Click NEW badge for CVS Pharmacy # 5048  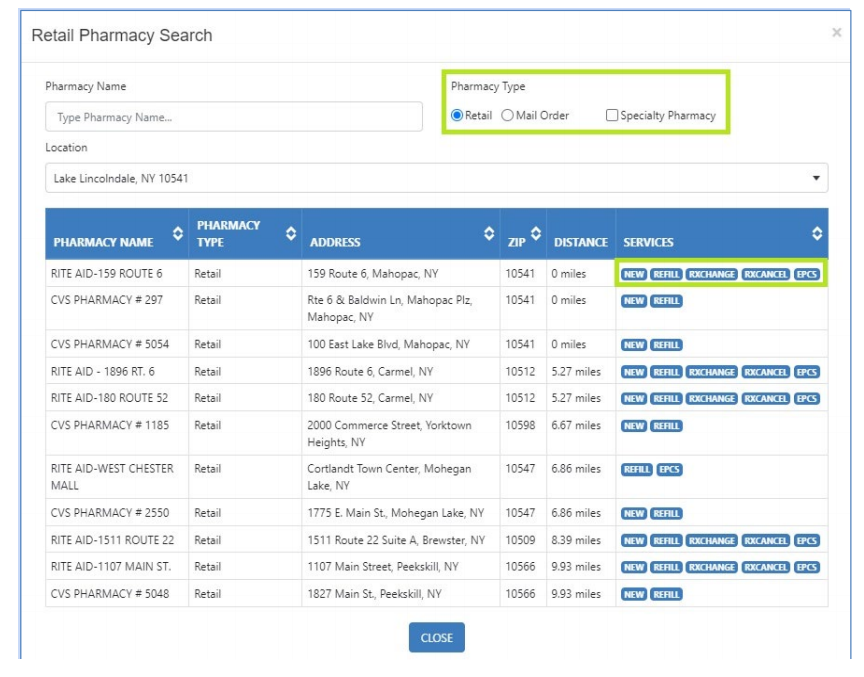coord(634,595)
